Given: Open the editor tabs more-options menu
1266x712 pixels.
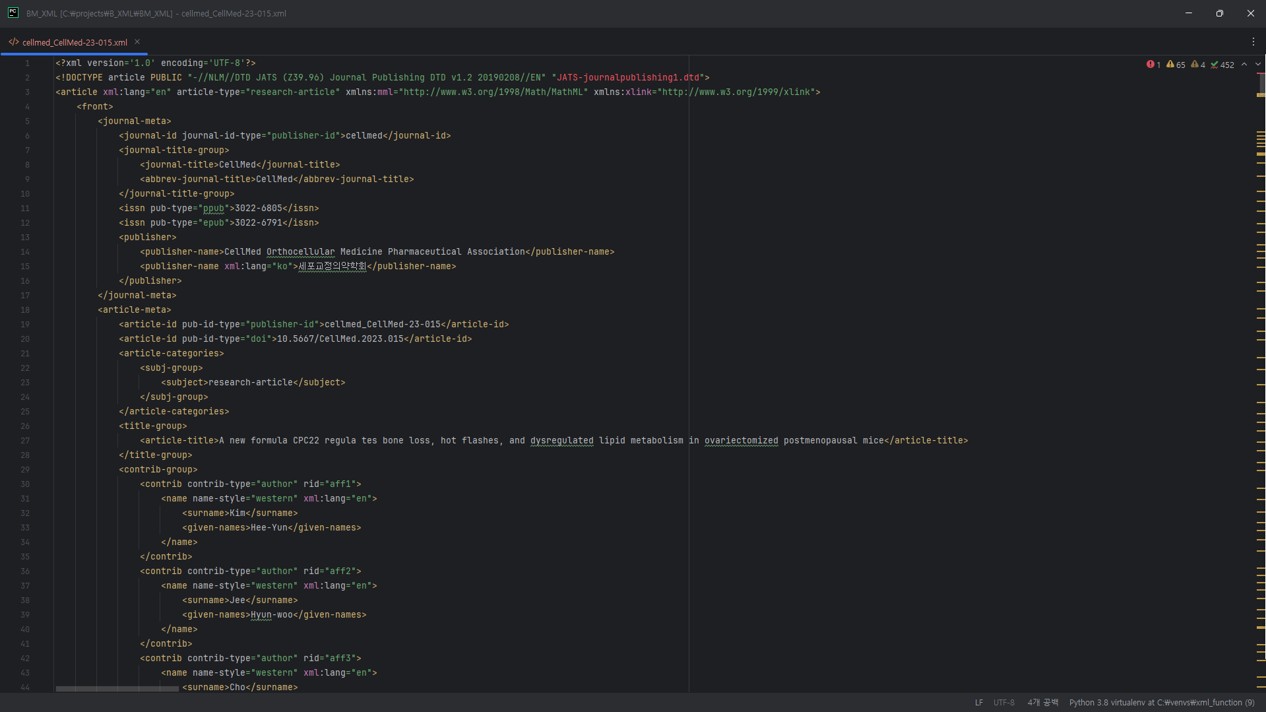Looking at the screenshot, I should [x=1253, y=42].
